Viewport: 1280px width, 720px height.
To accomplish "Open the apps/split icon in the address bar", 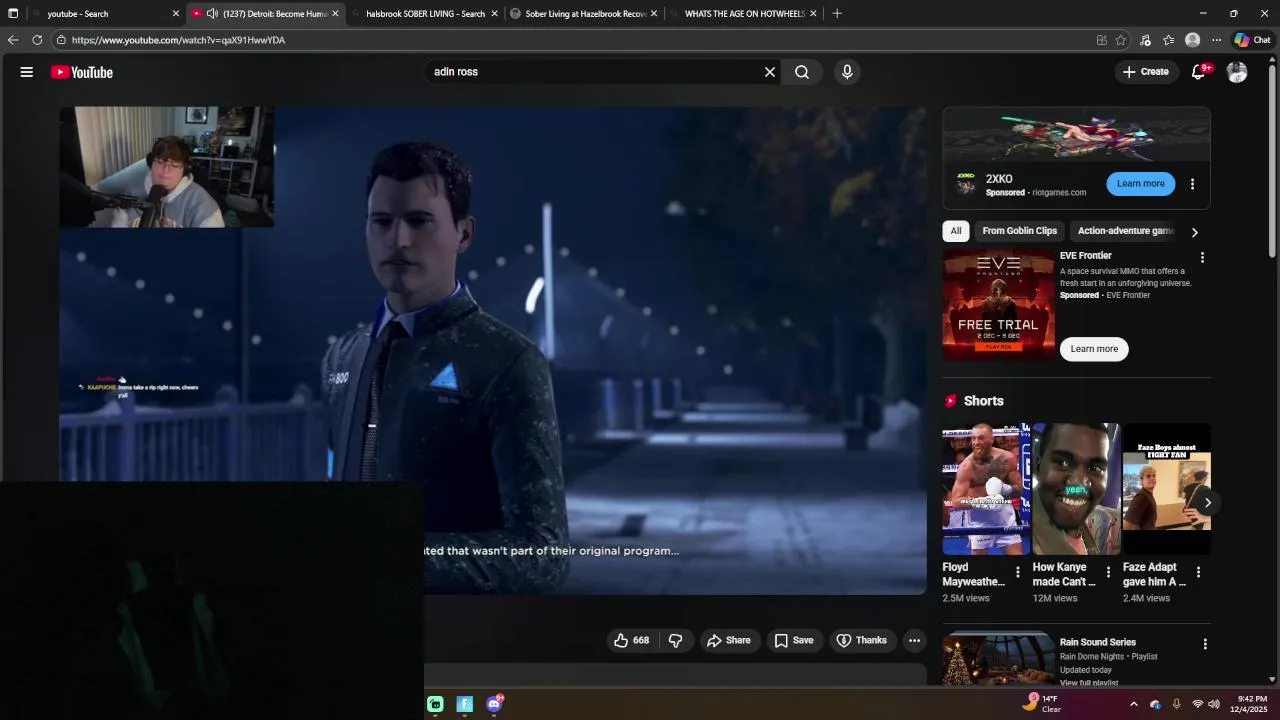I will (x=1101, y=40).
